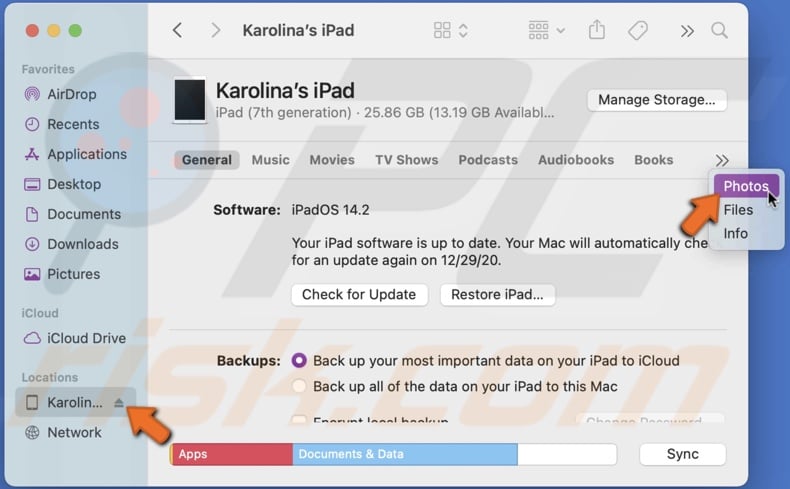Expand the hidden tabs overflow chevrons

(x=722, y=161)
